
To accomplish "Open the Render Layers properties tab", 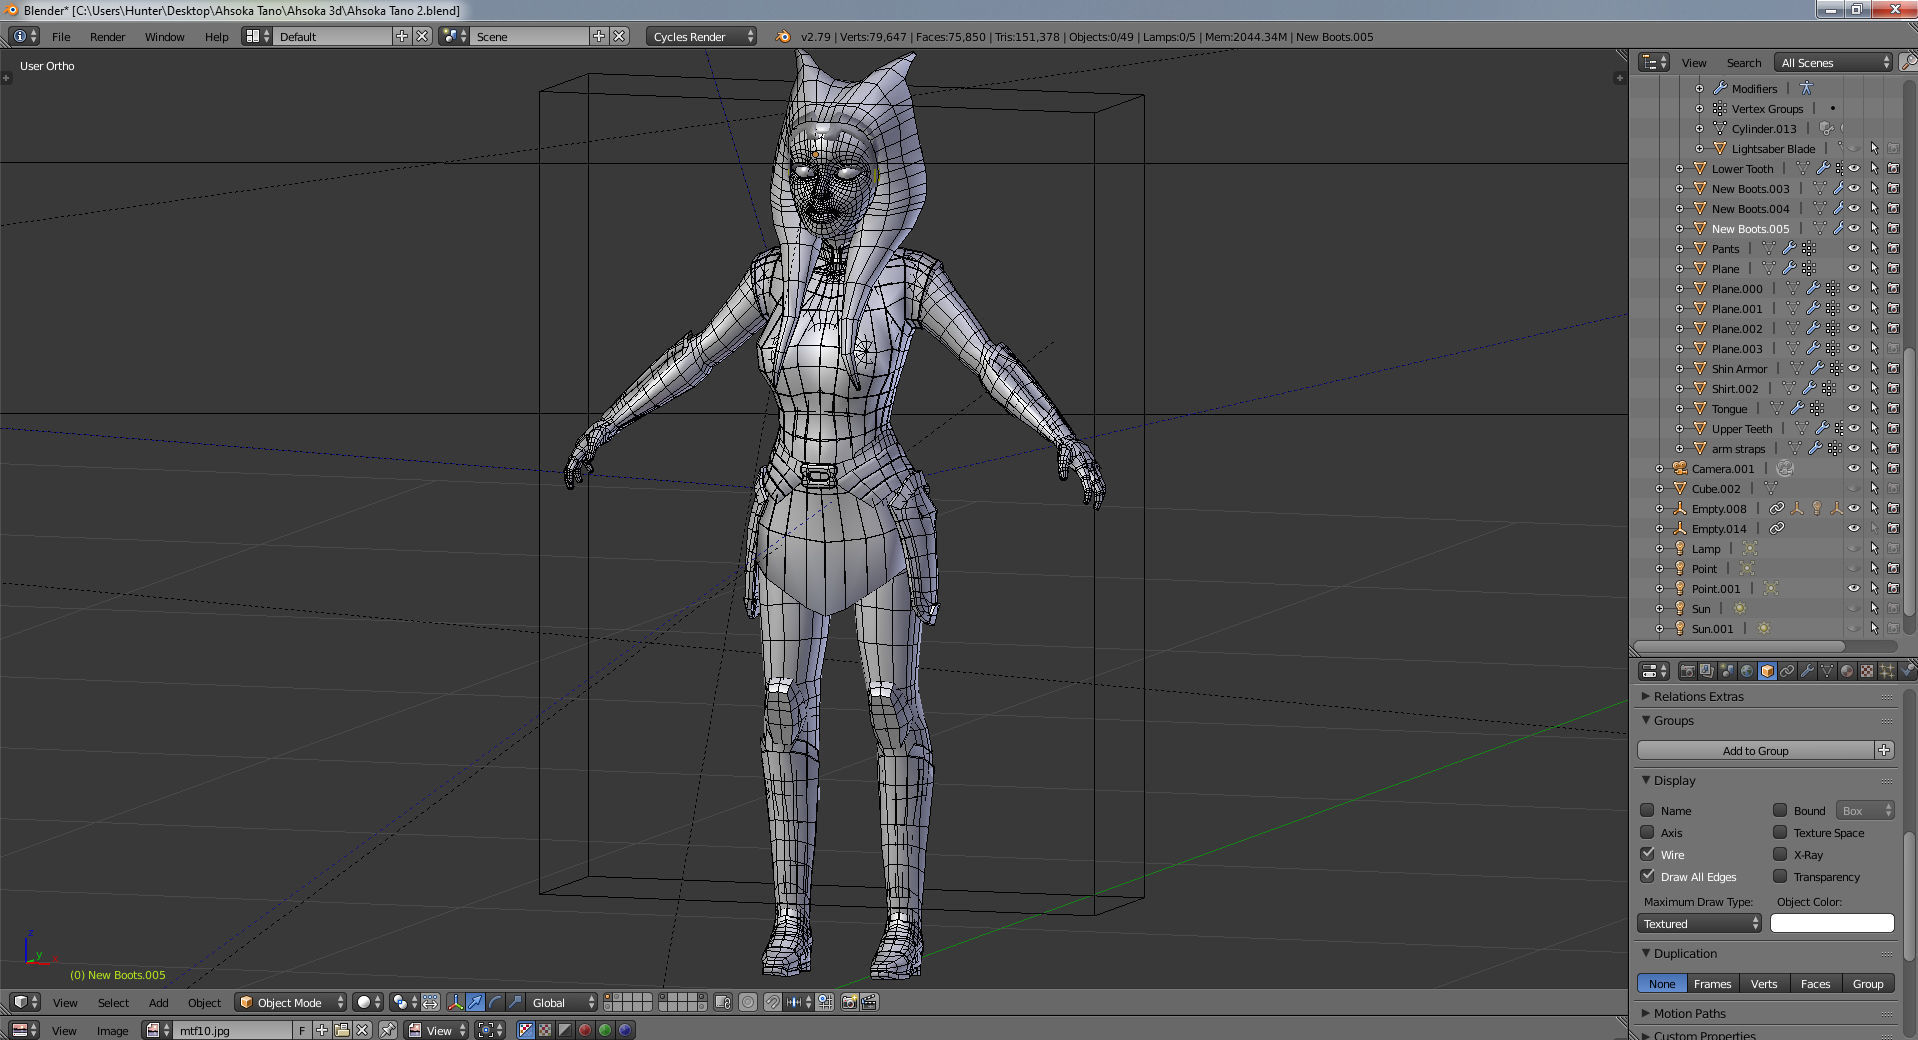I will coord(1707,671).
